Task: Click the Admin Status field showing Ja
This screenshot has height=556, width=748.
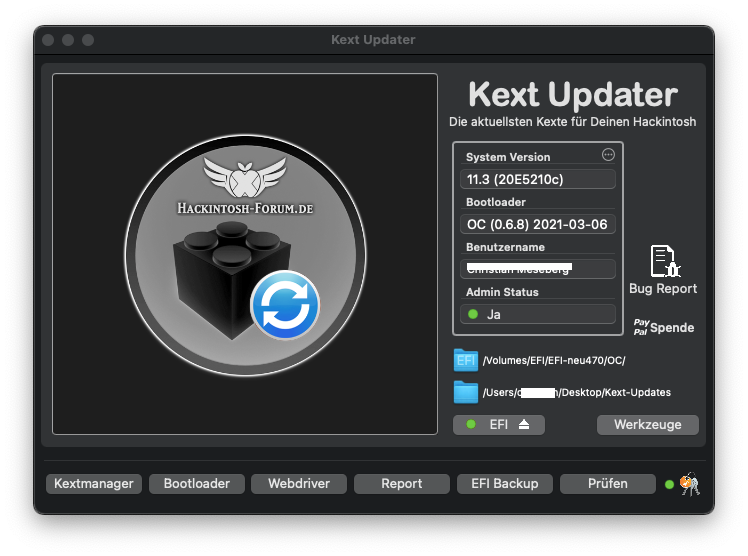Action: (x=538, y=314)
